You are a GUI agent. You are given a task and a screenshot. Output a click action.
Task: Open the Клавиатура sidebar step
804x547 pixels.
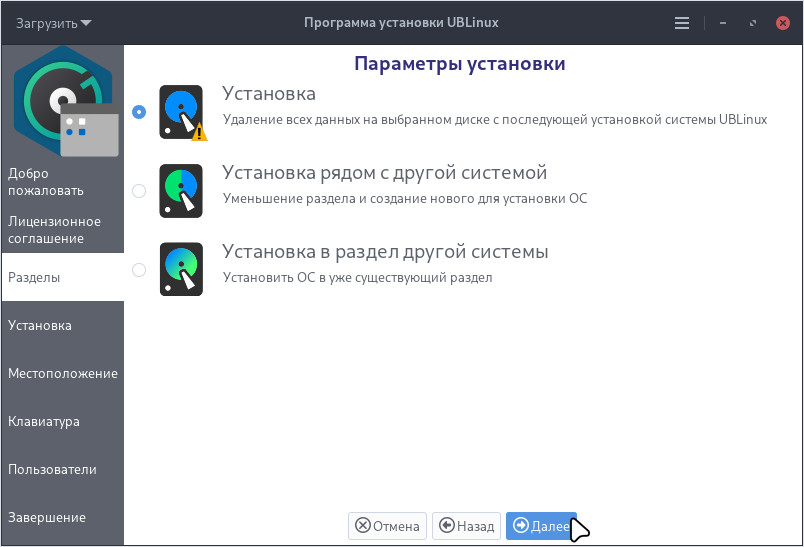tap(63, 422)
